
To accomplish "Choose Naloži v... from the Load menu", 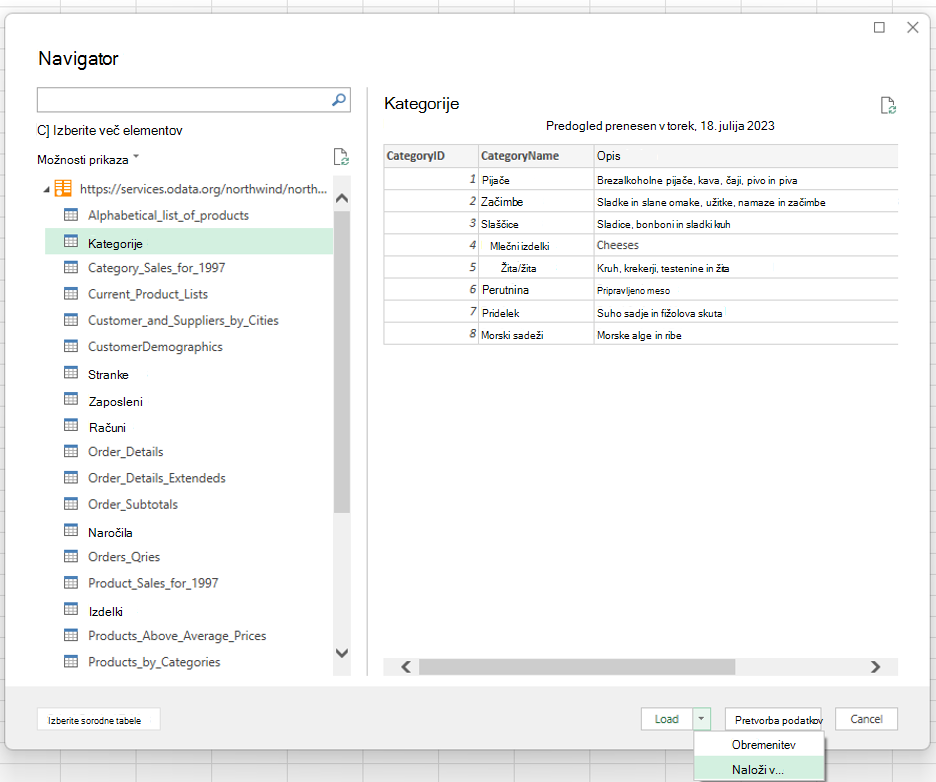I will 759,769.
